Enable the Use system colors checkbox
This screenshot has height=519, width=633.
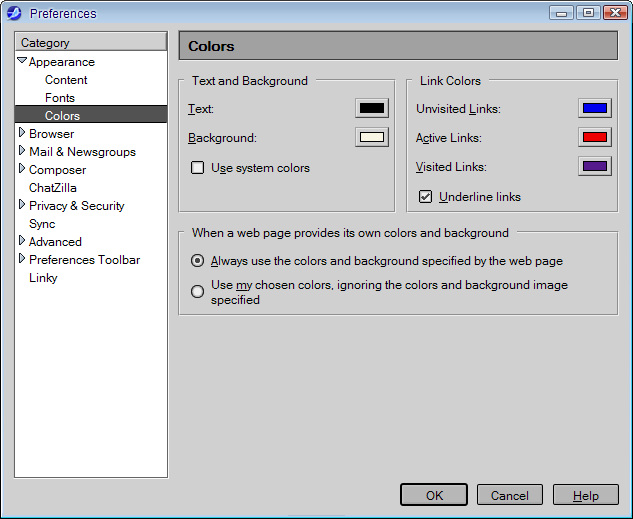point(198,168)
